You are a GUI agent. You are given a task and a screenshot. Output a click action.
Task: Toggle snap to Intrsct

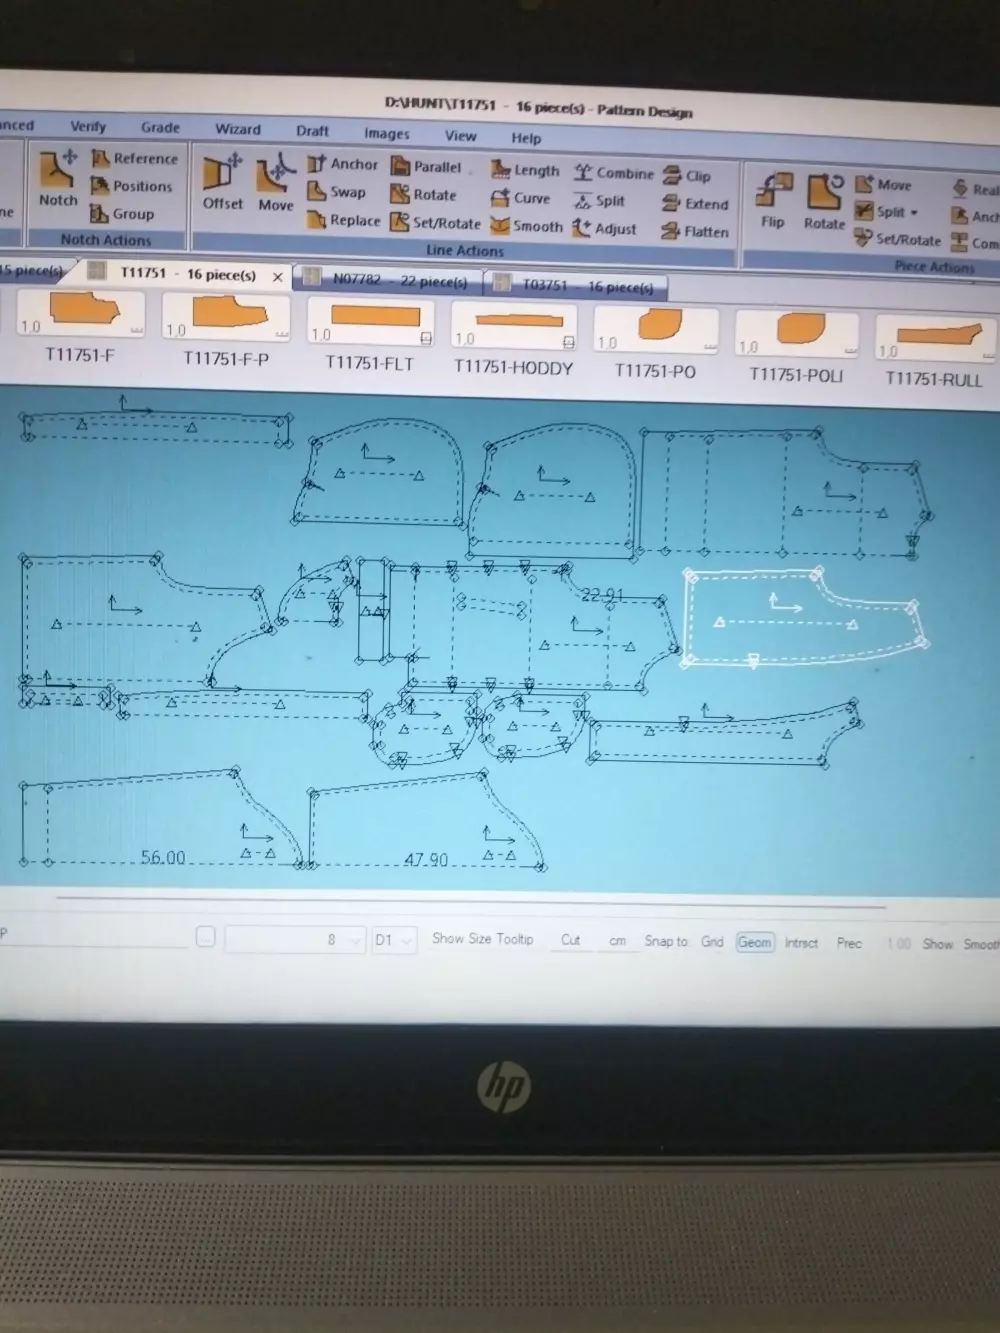click(801, 943)
